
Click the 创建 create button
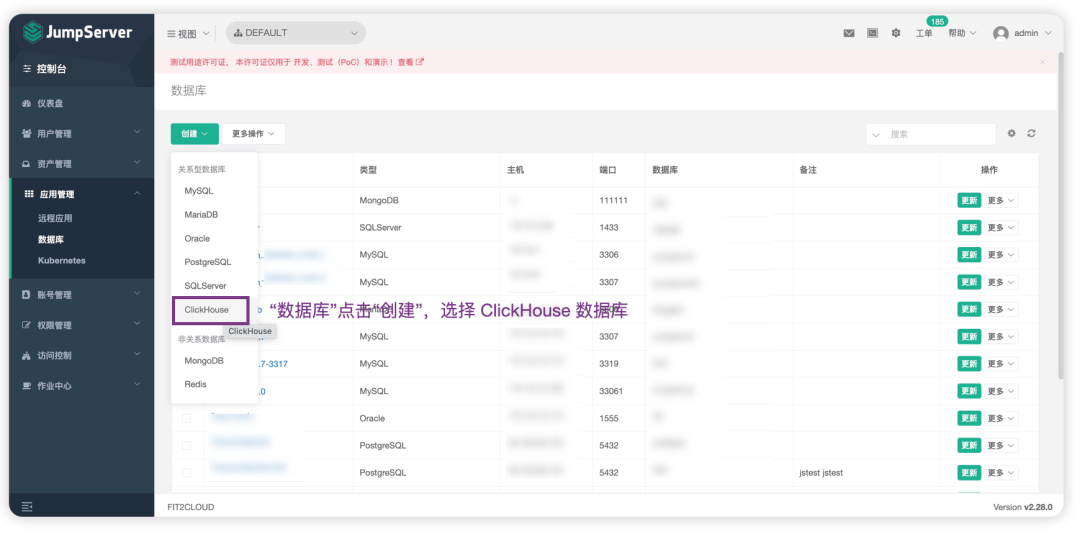[x=195, y=134]
